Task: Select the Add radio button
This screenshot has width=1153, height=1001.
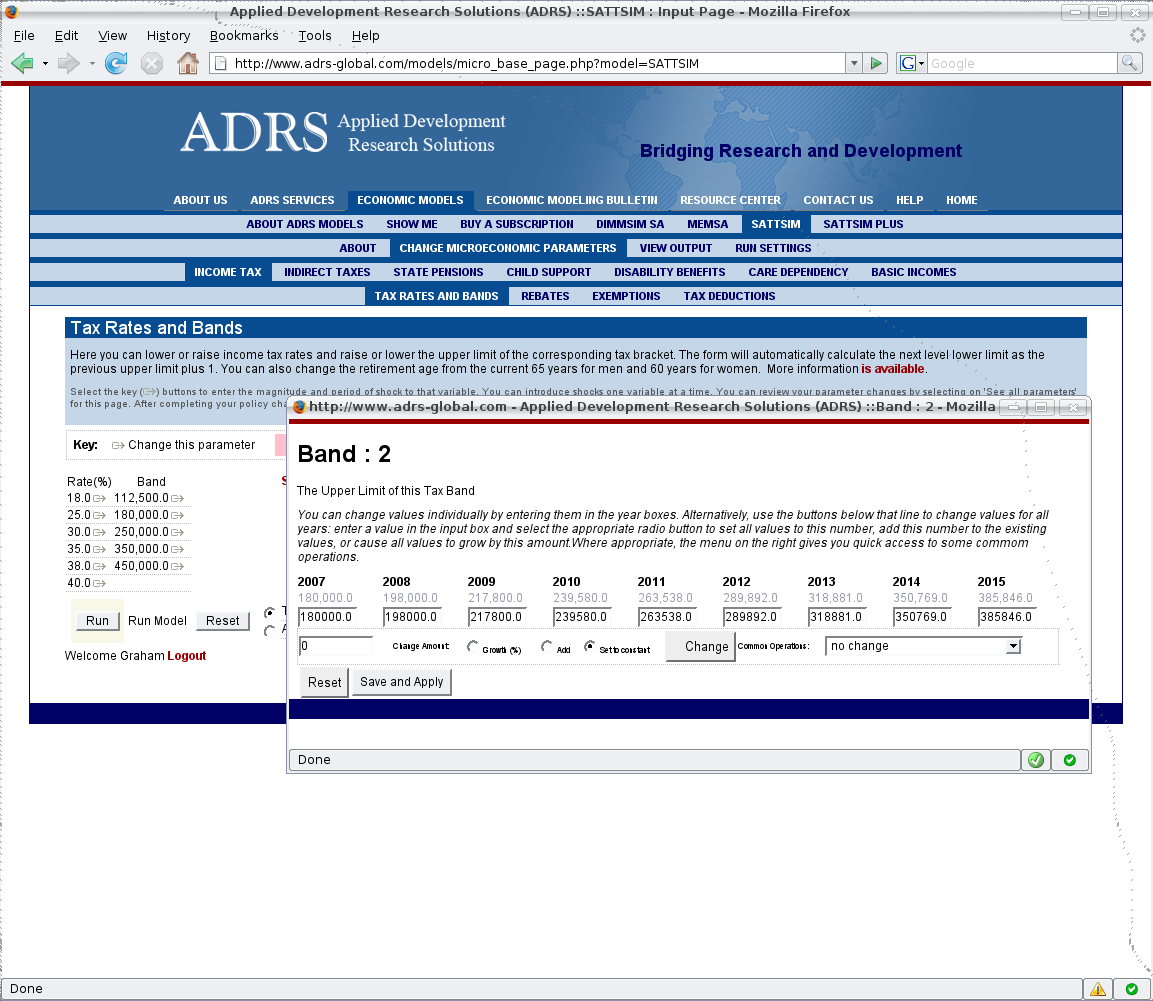Action: 547,647
